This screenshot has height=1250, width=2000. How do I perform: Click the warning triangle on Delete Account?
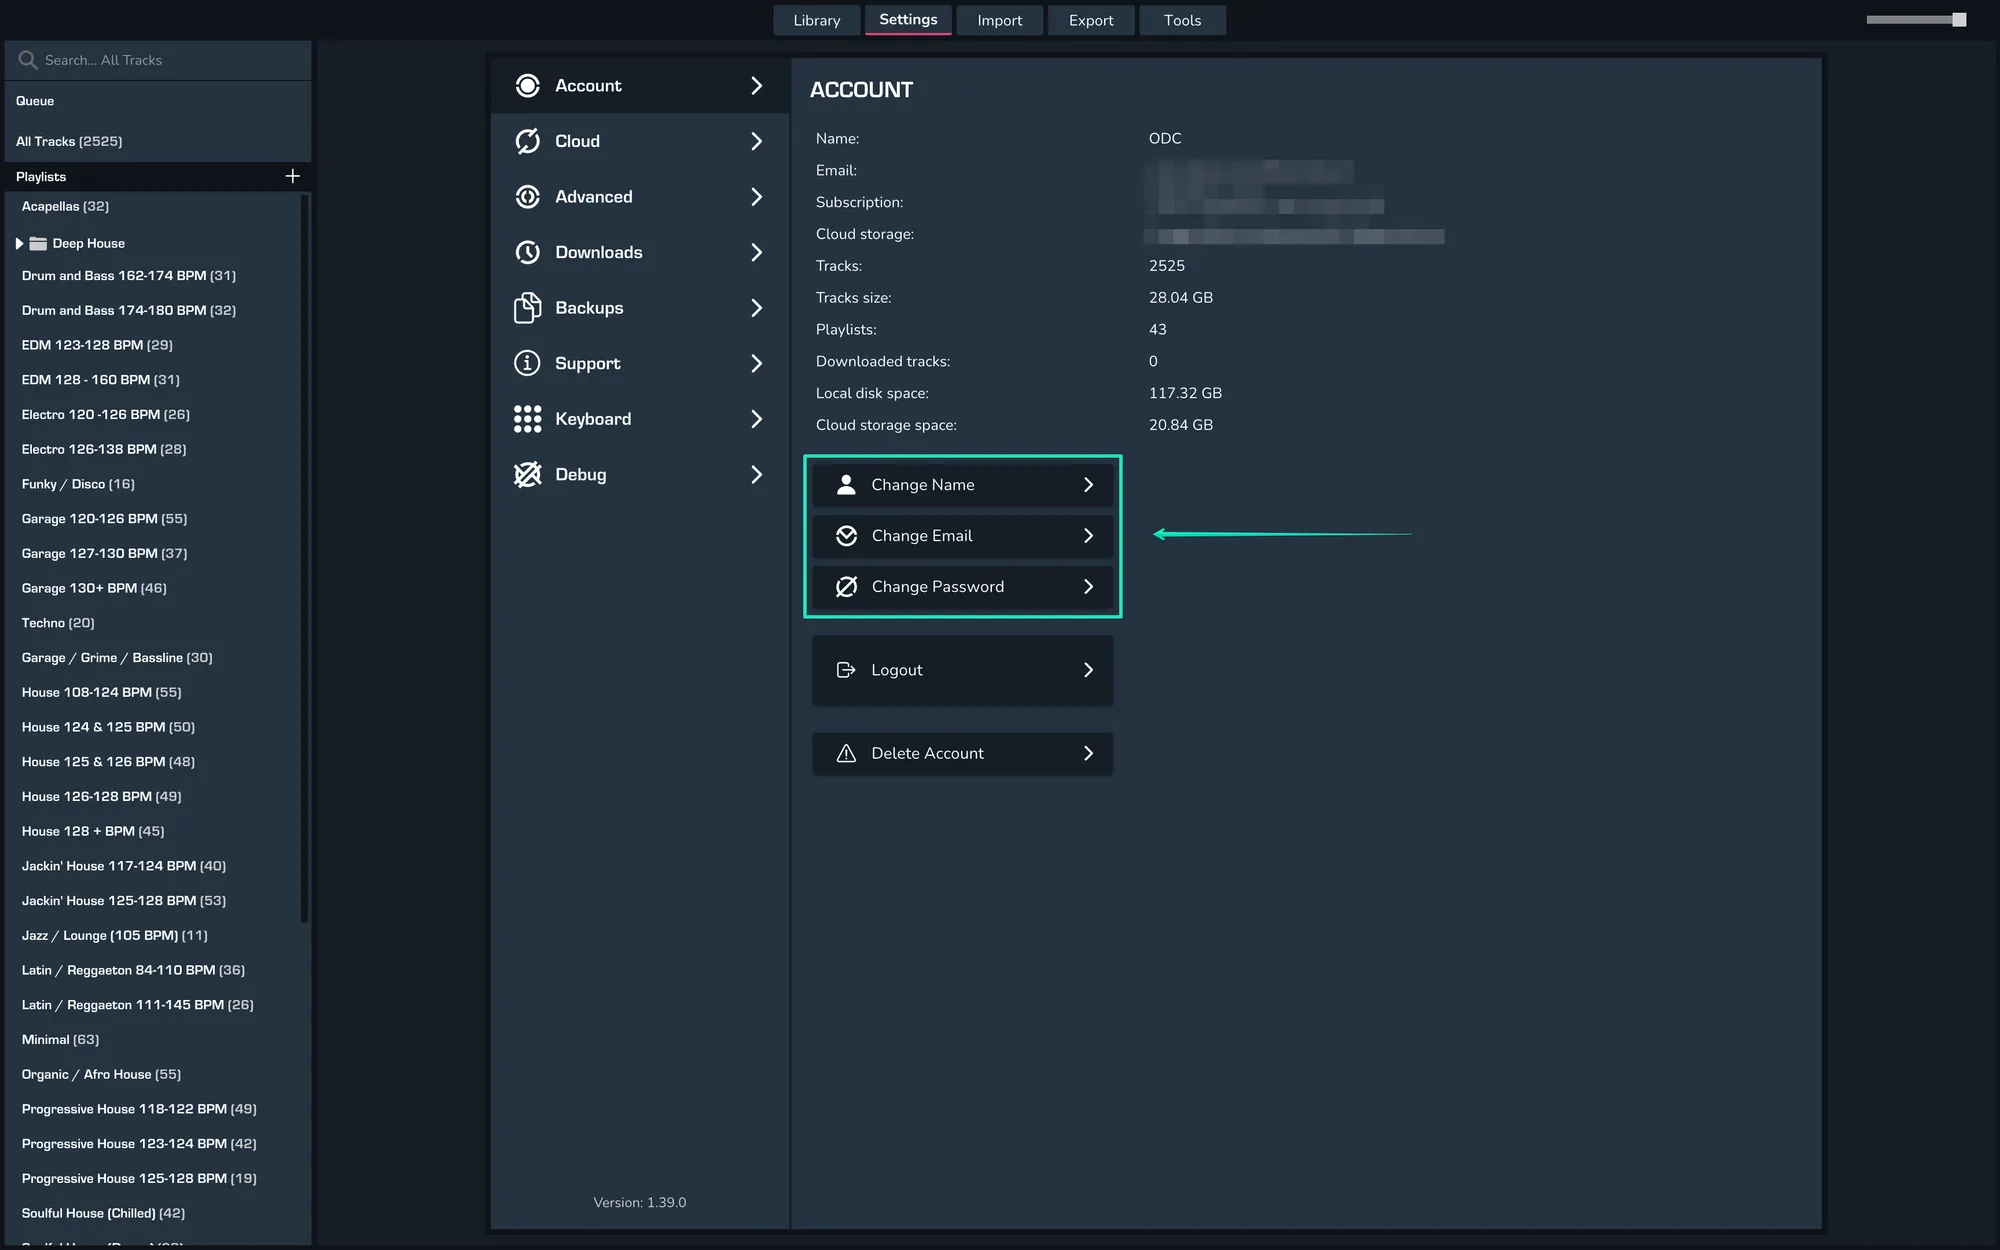point(846,753)
